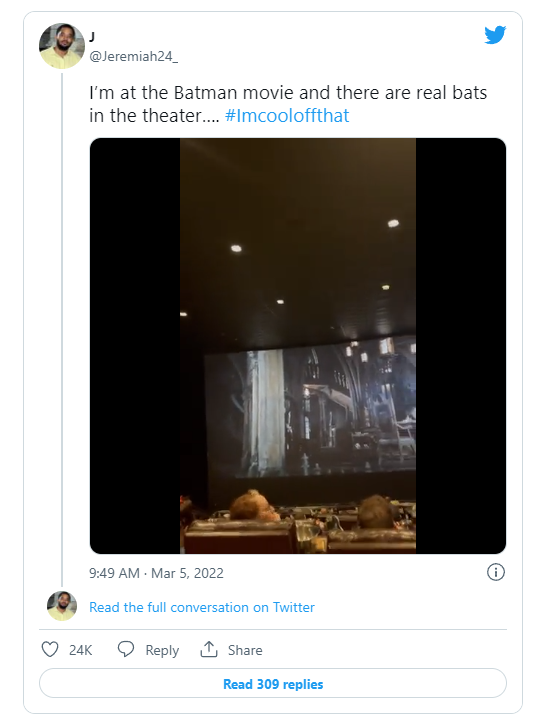Click the reply speech bubble icon
Image resolution: width=546 pixels, height=720 pixels.
[x=125, y=649]
